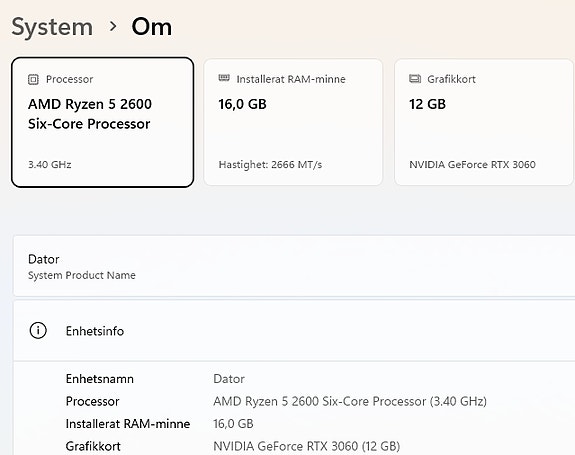Click the Om breadcrumb heading
This screenshot has width=575, height=455.
pyautogui.click(x=151, y=27)
